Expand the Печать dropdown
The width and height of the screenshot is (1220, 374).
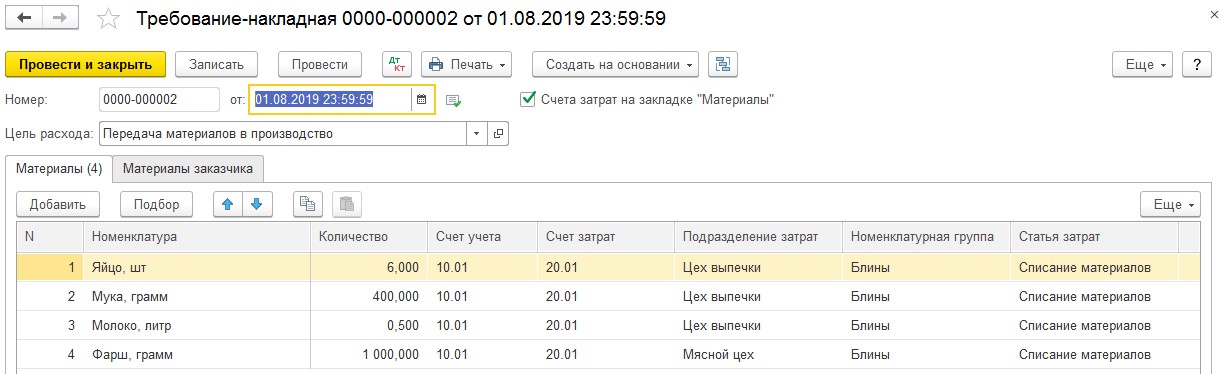click(x=467, y=64)
